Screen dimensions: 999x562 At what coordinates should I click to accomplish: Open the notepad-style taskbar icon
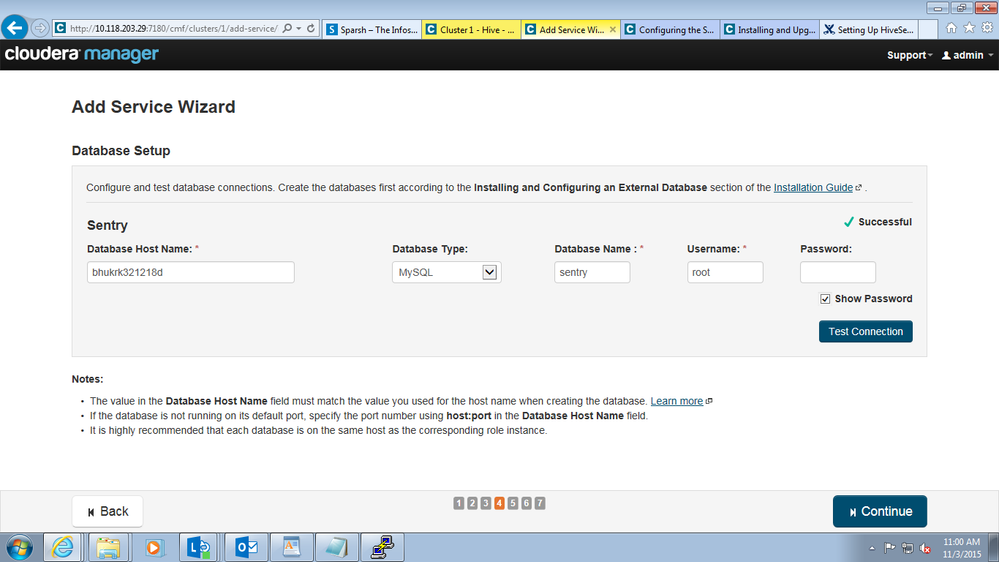[336, 547]
